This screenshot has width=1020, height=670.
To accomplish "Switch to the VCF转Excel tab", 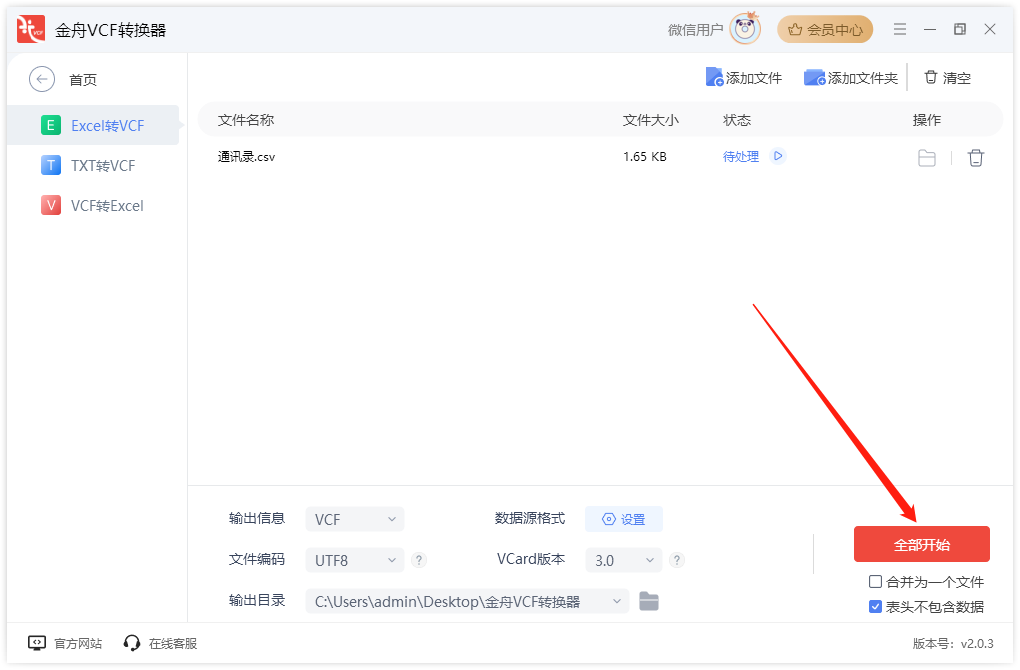I will (93, 206).
